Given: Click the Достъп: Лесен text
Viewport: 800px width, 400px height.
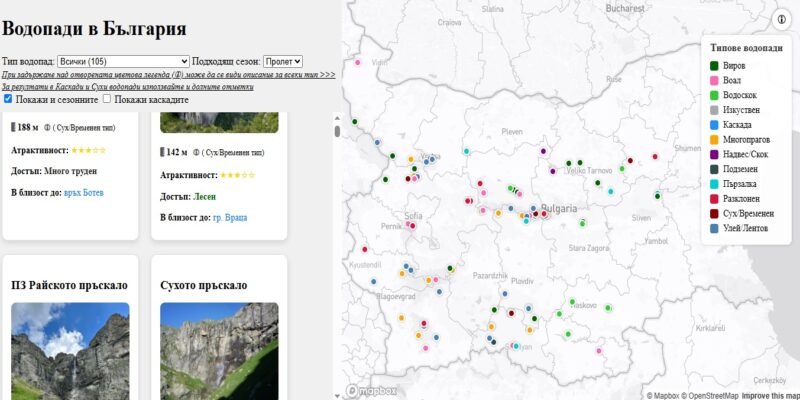Looking at the screenshot, I should (x=188, y=196).
